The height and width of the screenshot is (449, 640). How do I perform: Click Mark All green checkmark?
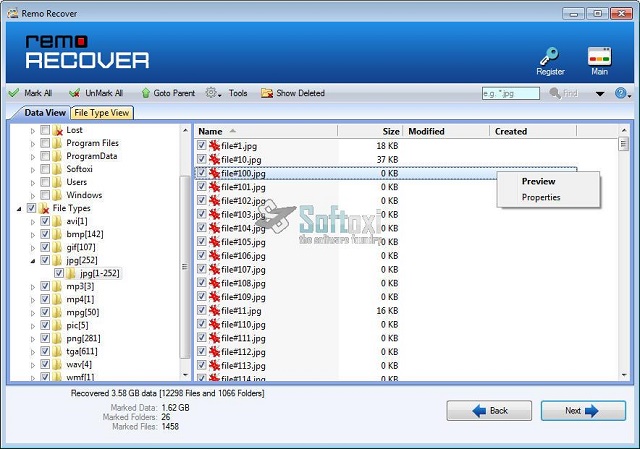14,93
